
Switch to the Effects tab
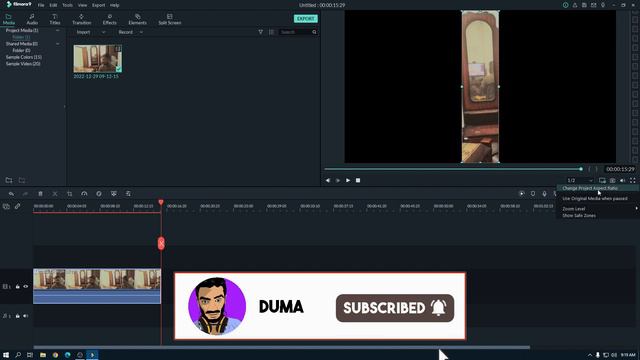click(109, 19)
